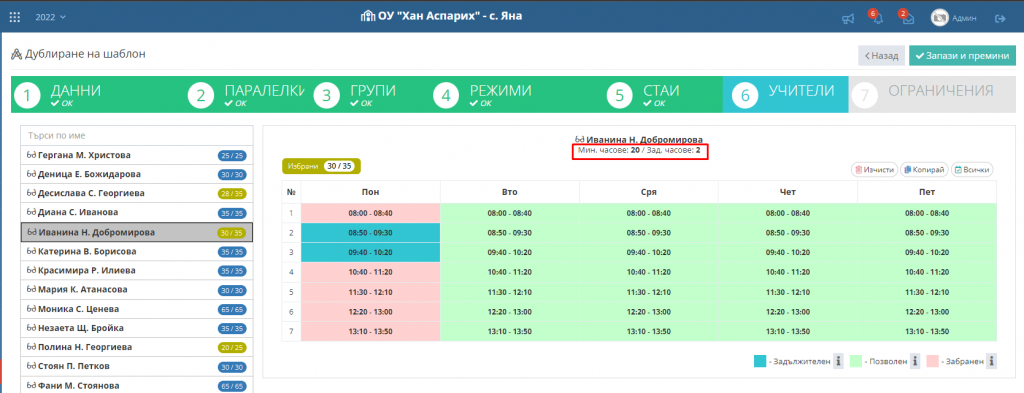Focus the Търси по име field
The height and width of the screenshot is (393, 1024).
coord(136,136)
